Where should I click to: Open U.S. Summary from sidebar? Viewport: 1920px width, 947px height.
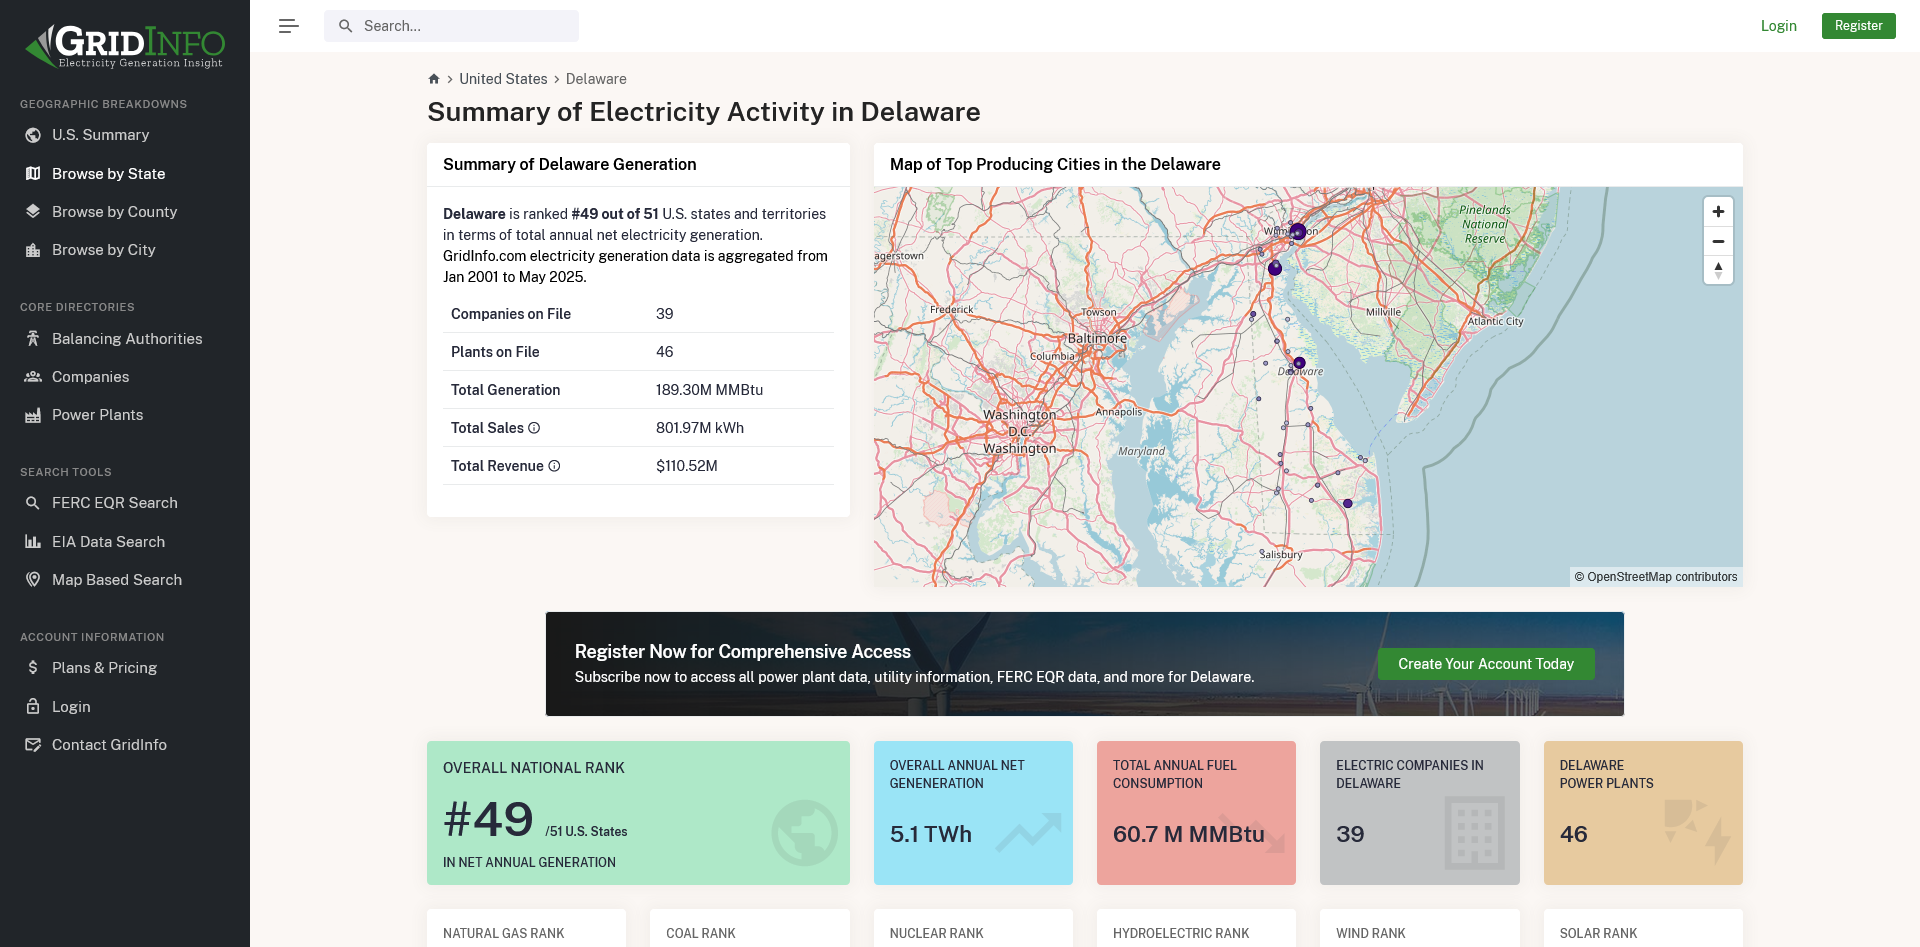click(x=100, y=135)
